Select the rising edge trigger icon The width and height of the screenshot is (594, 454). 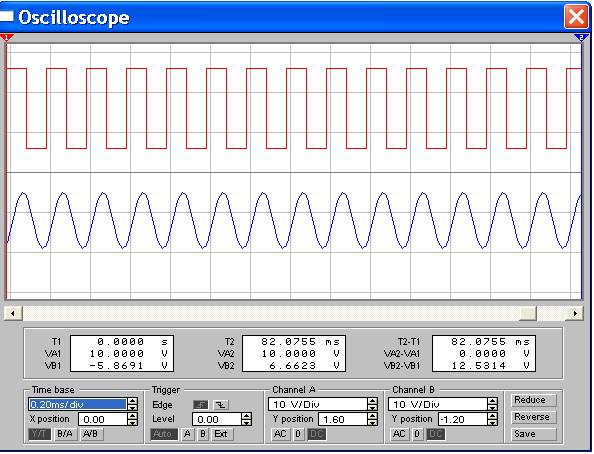pyautogui.click(x=200, y=405)
